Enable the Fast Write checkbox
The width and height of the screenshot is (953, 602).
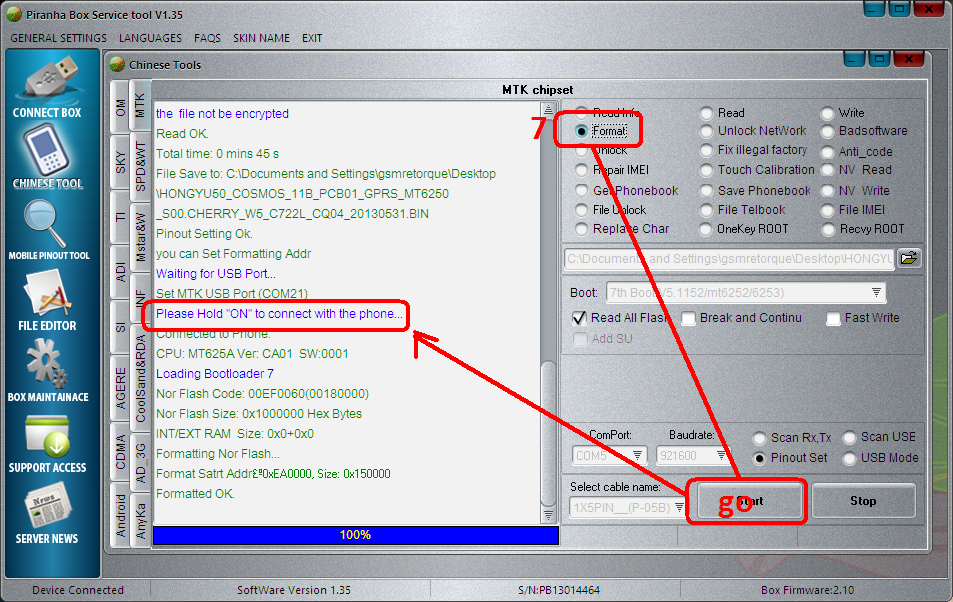[834, 319]
